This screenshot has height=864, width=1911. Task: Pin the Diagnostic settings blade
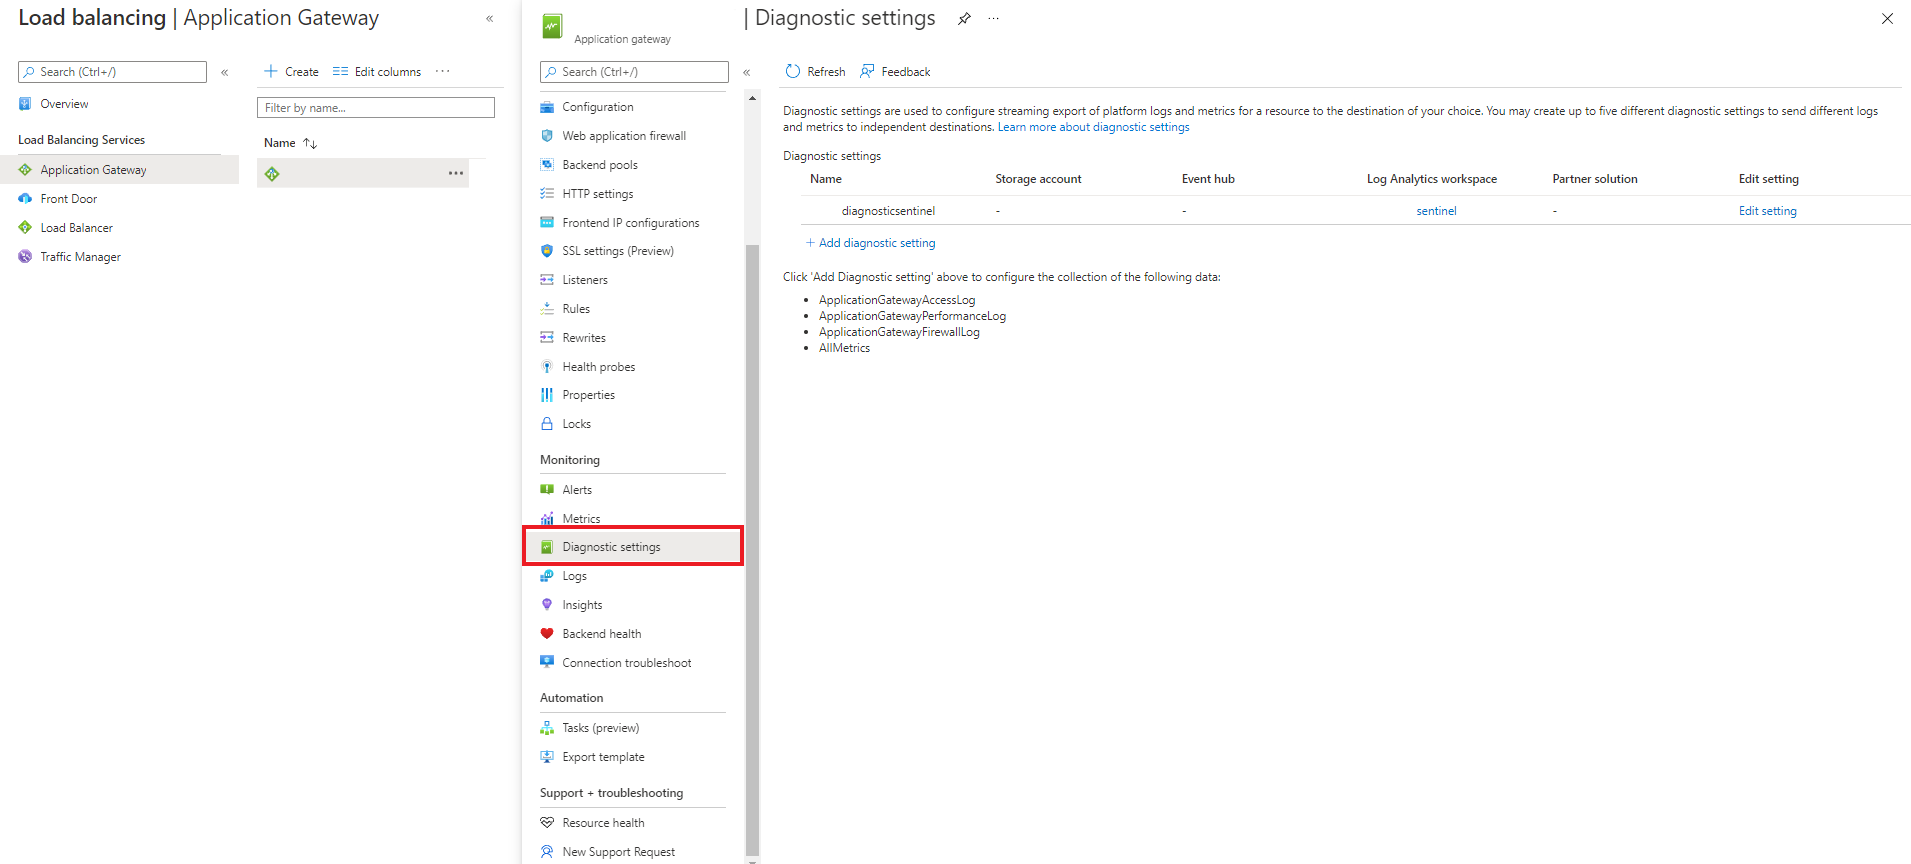964,19
